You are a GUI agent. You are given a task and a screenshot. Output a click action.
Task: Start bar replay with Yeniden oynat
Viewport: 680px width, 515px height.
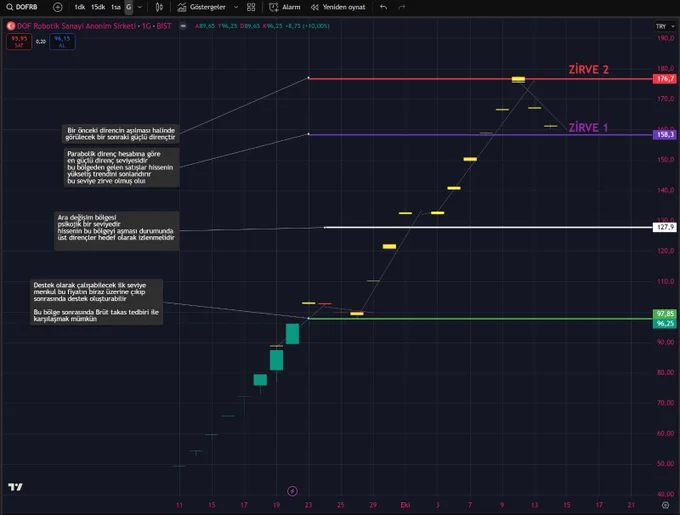(338, 7)
